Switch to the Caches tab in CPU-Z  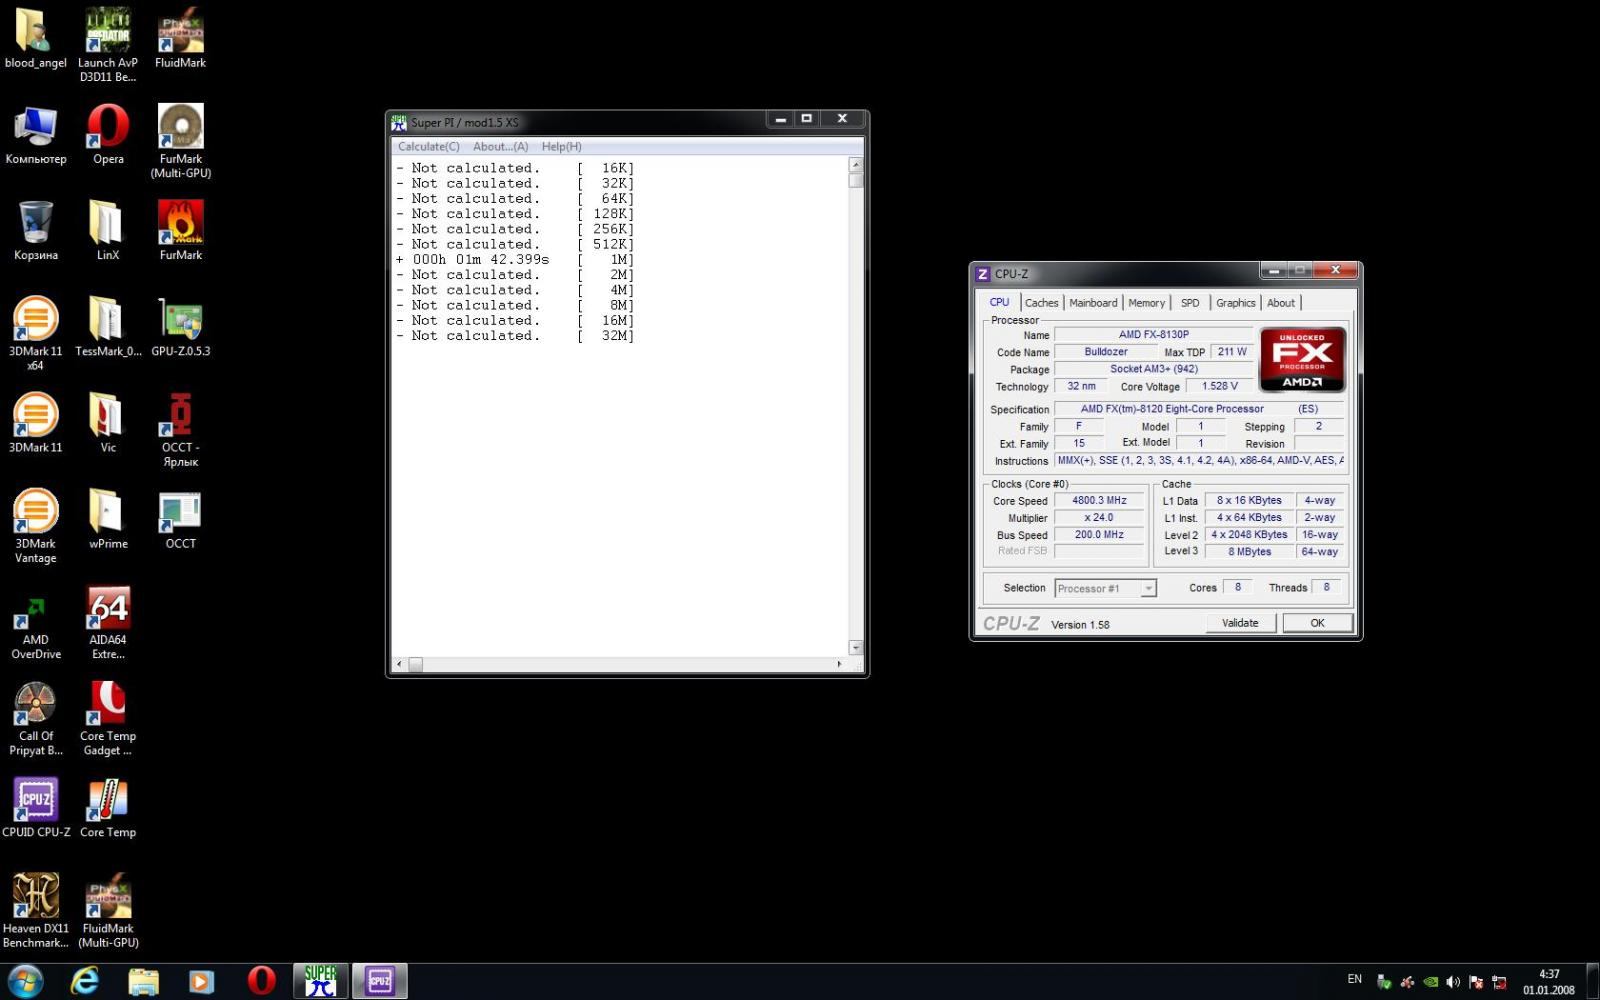point(1041,303)
